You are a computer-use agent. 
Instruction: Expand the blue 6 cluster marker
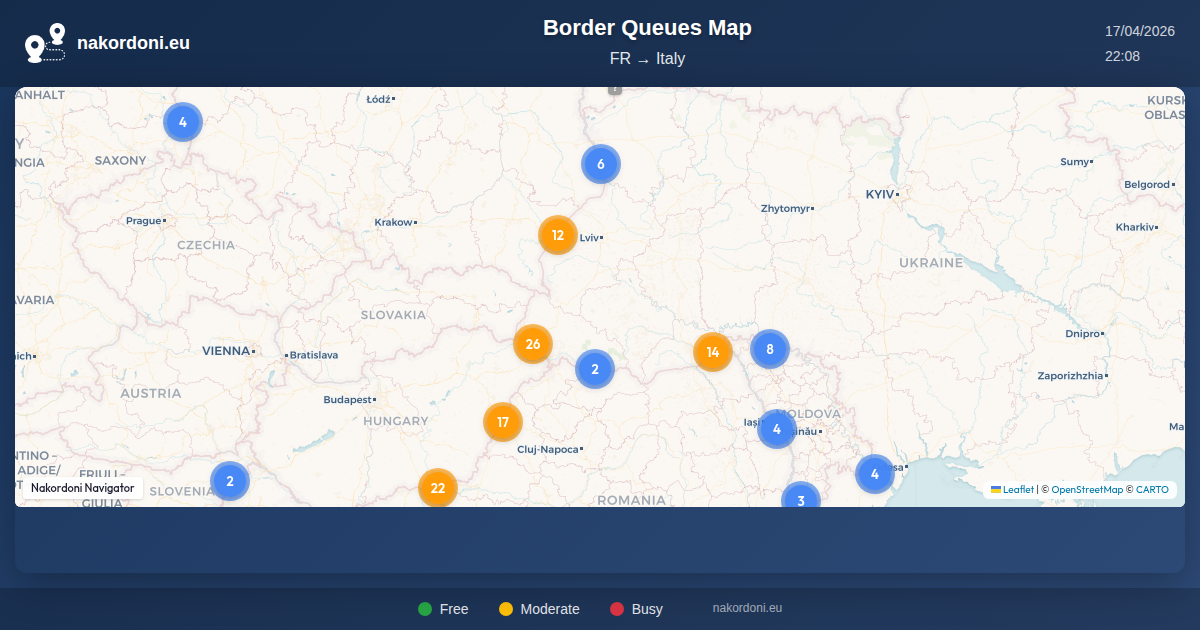601,164
